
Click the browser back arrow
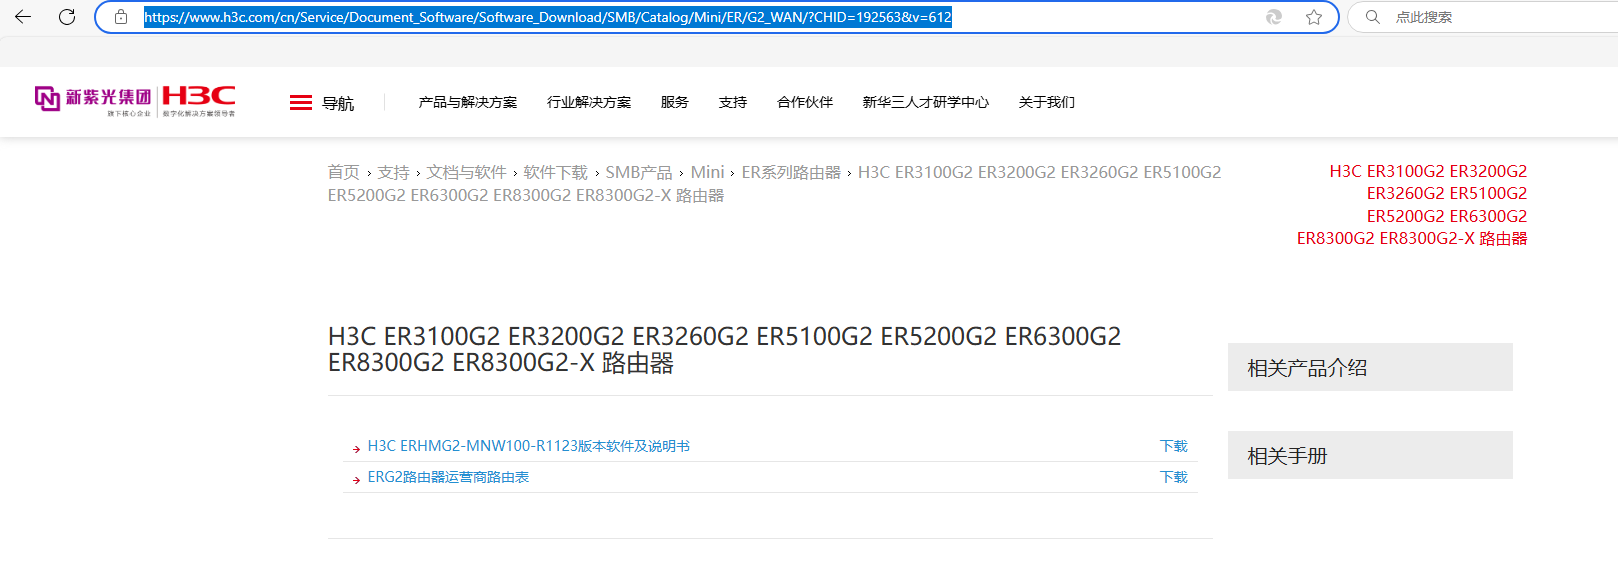(x=23, y=17)
